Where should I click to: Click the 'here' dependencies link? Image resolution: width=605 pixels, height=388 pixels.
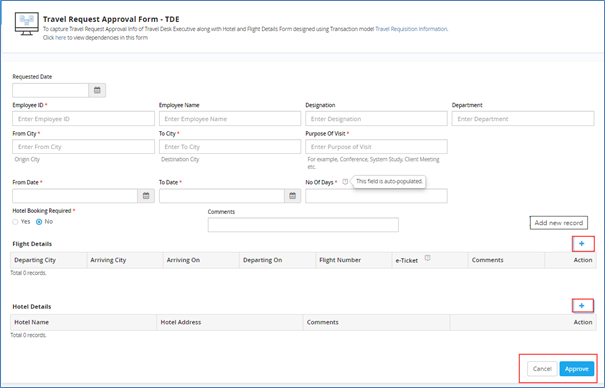[x=61, y=37]
